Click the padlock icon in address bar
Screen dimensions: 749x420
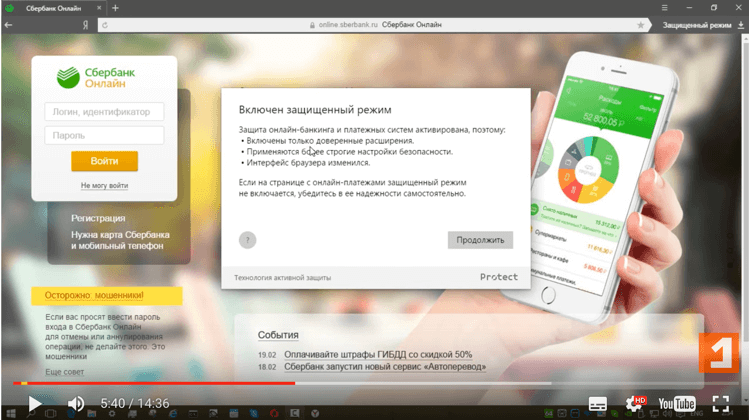(x=312, y=25)
